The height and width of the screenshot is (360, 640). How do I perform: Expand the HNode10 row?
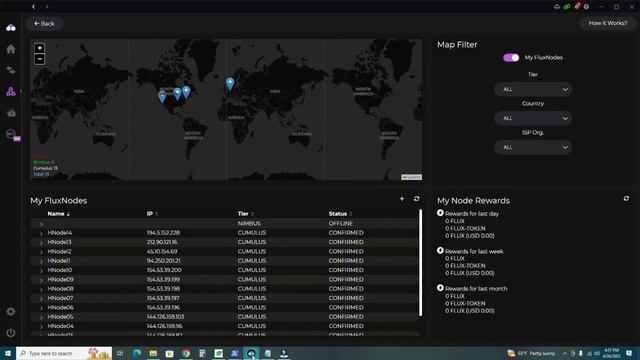tap(41, 270)
